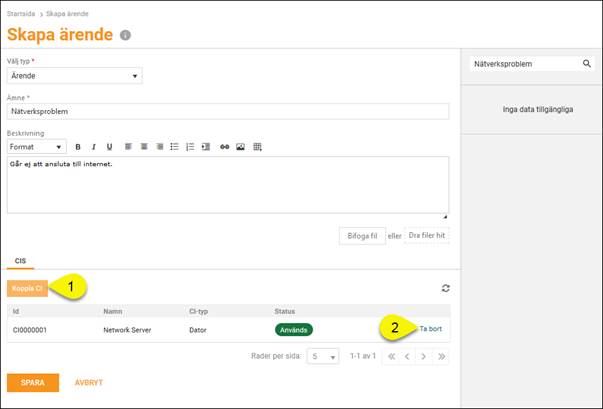Open the Format style dropdown
This screenshot has height=409, width=603.
(37, 147)
